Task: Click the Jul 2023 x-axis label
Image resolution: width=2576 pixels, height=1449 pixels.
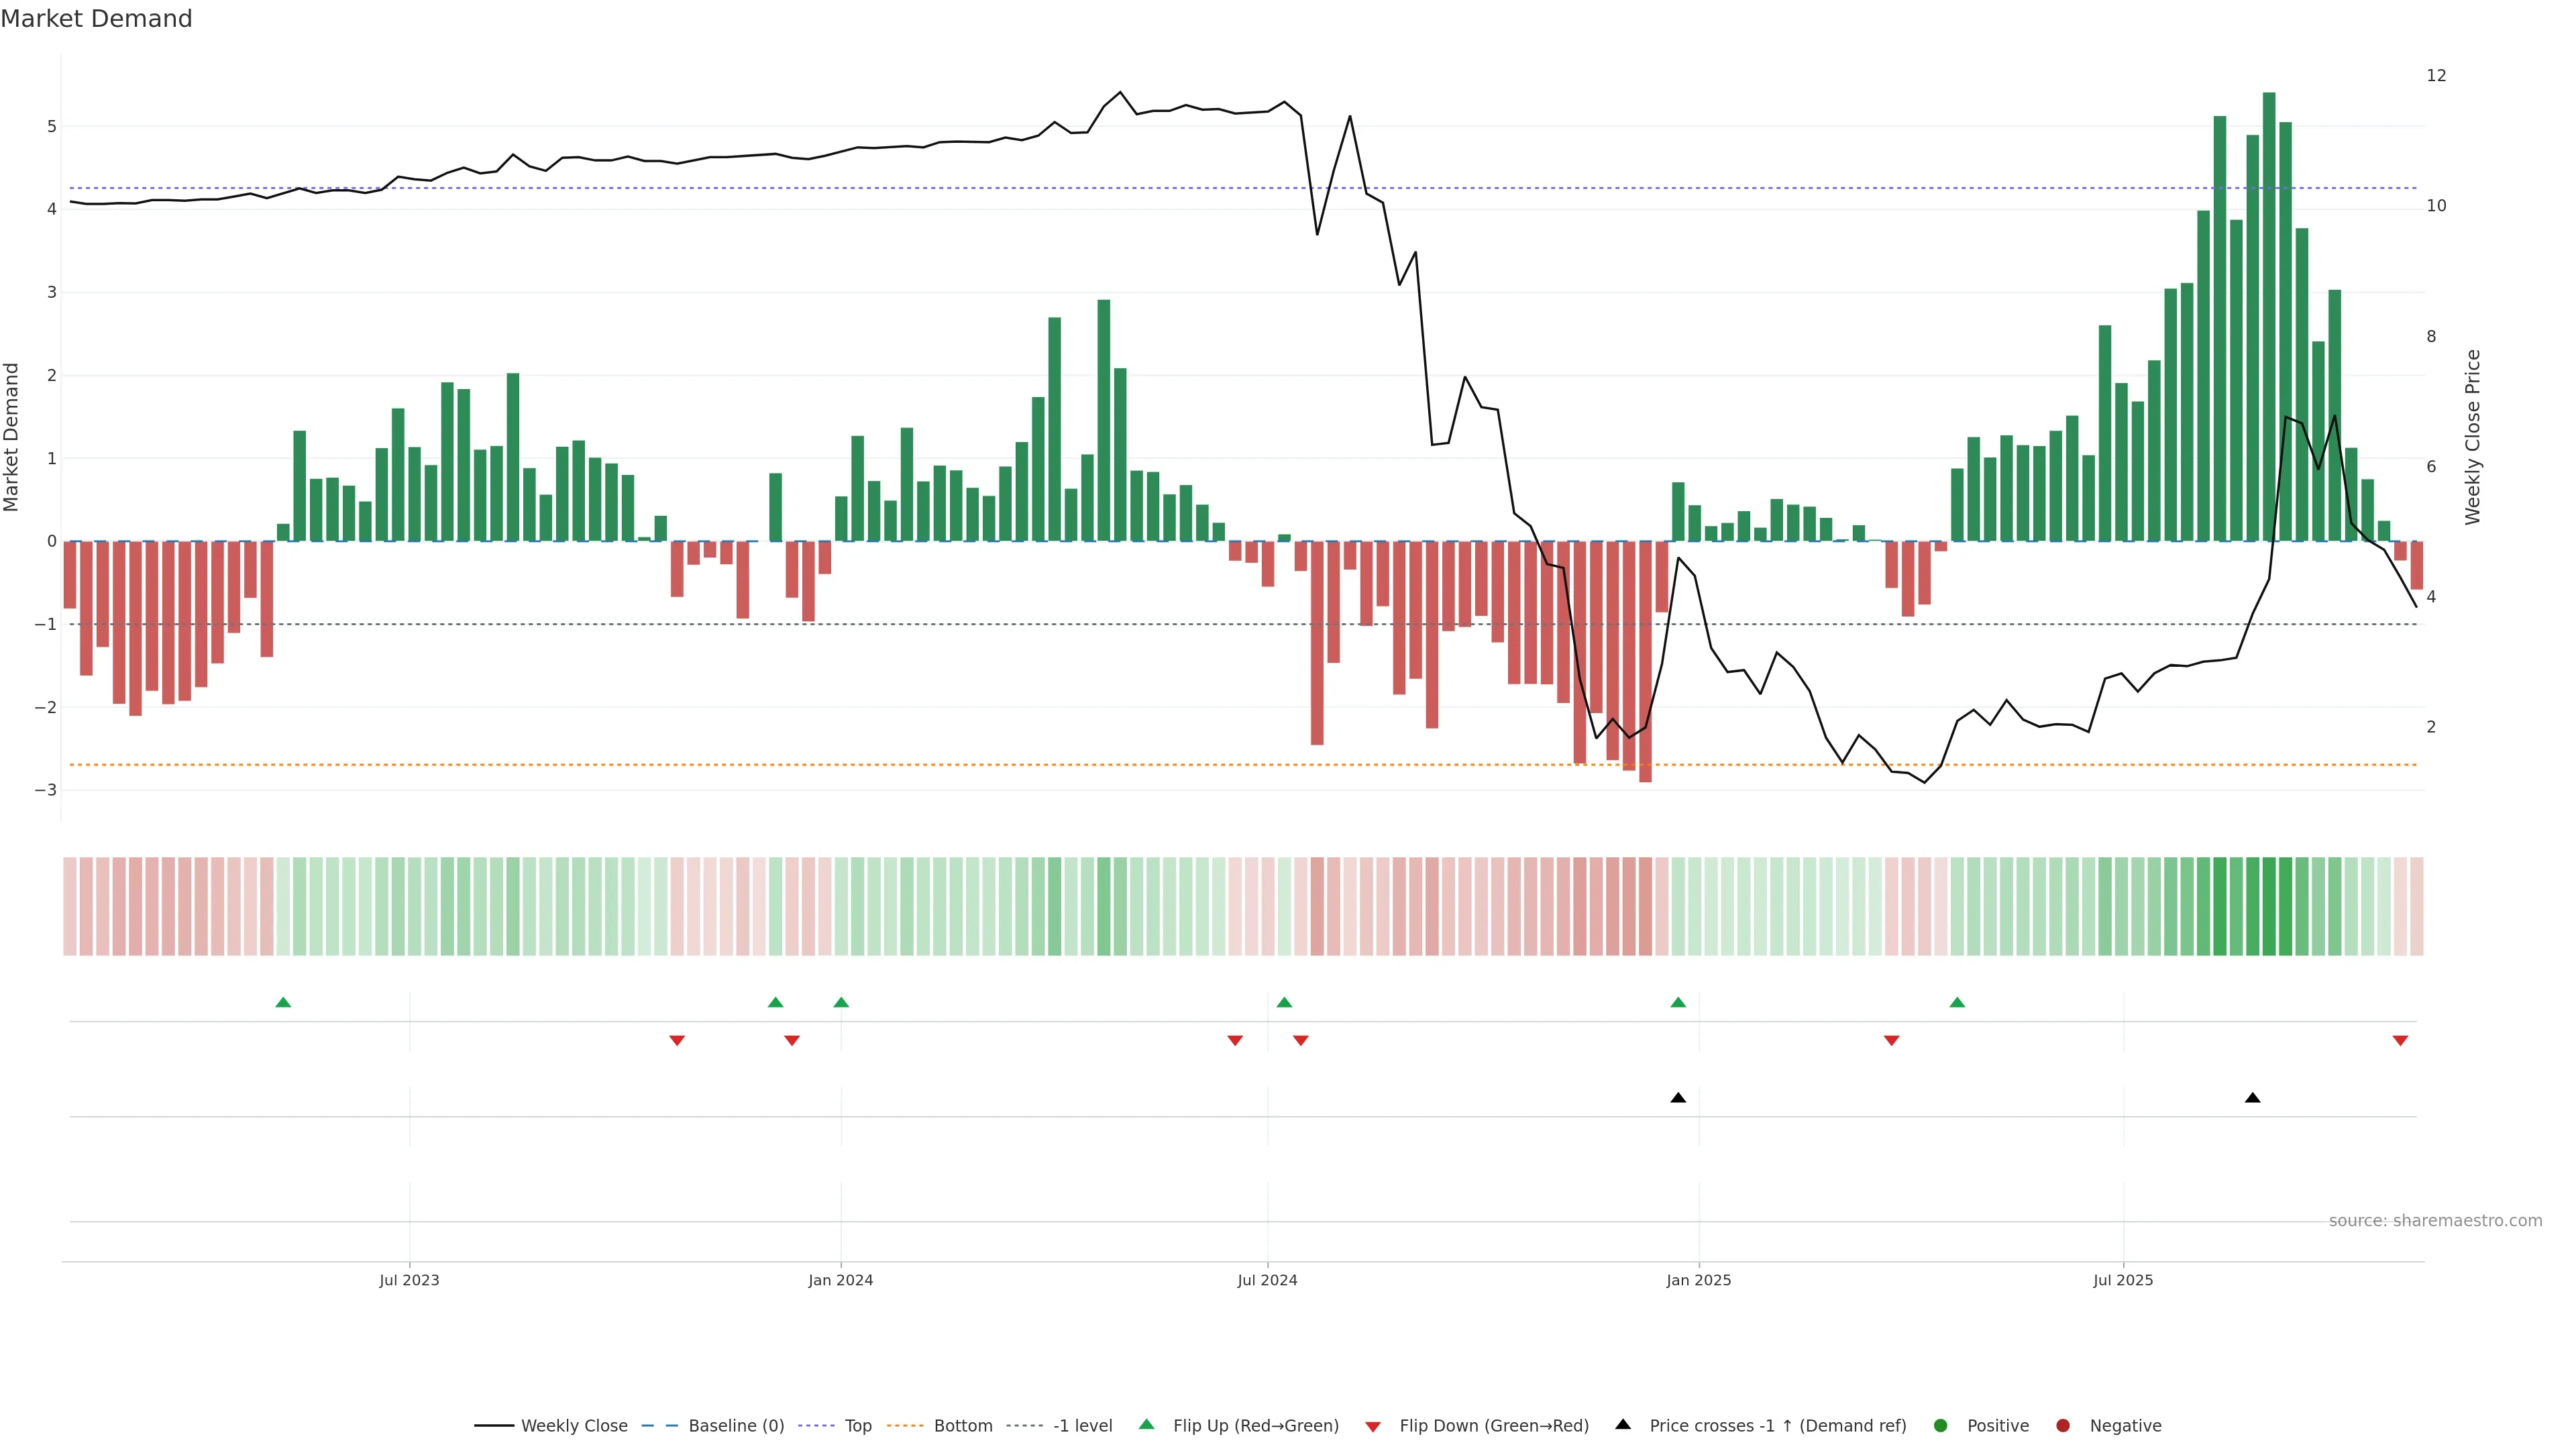Action: click(409, 1280)
